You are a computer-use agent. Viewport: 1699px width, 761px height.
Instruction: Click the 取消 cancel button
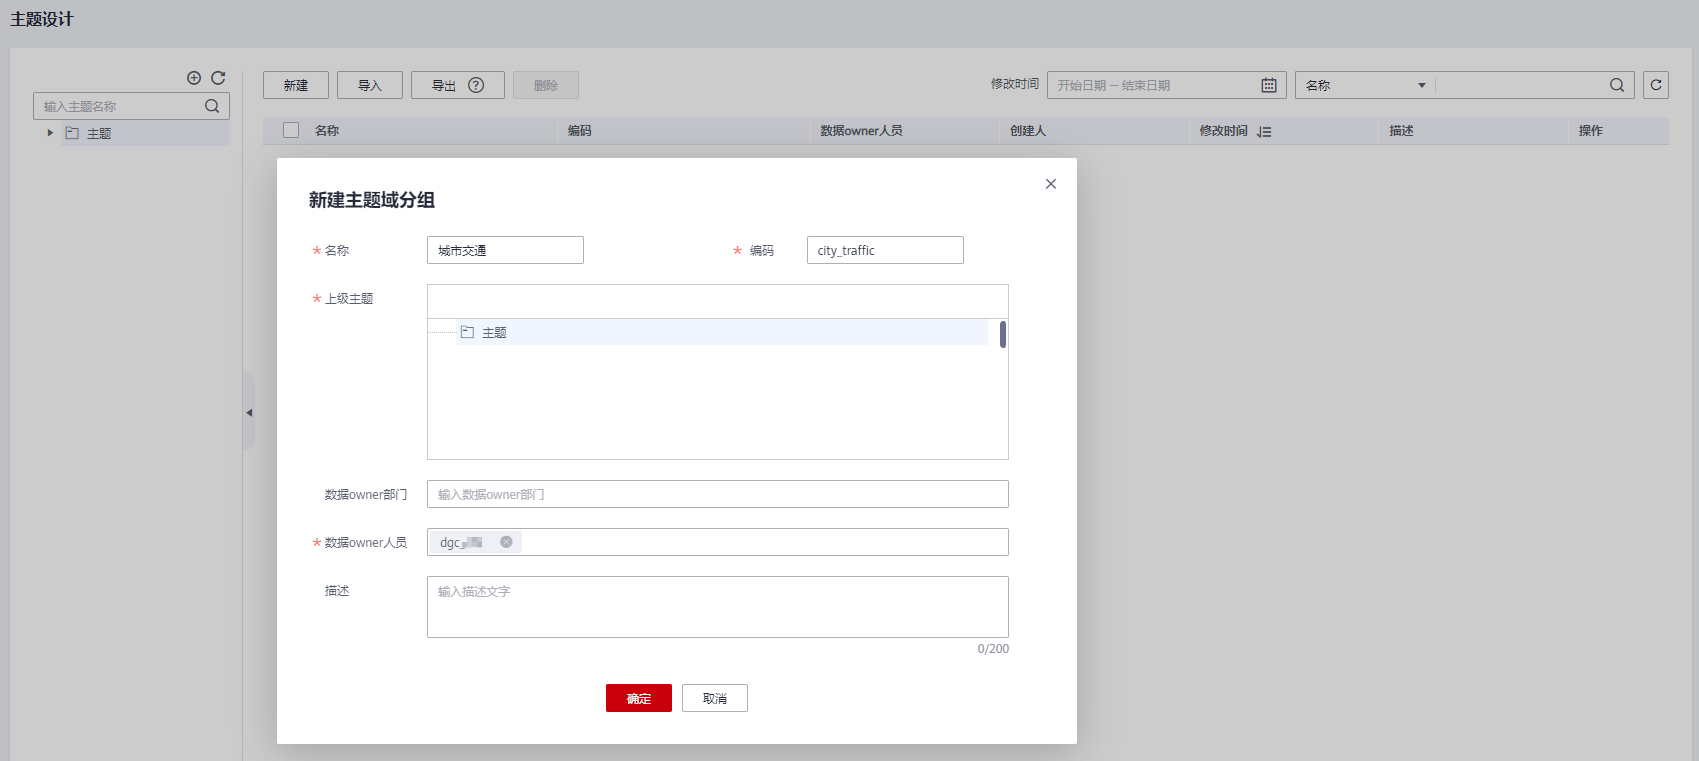point(714,698)
